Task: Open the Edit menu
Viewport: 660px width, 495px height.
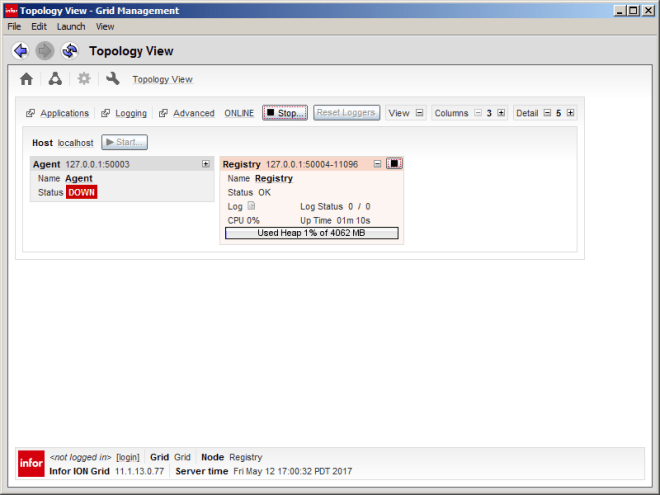Action: point(39,26)
